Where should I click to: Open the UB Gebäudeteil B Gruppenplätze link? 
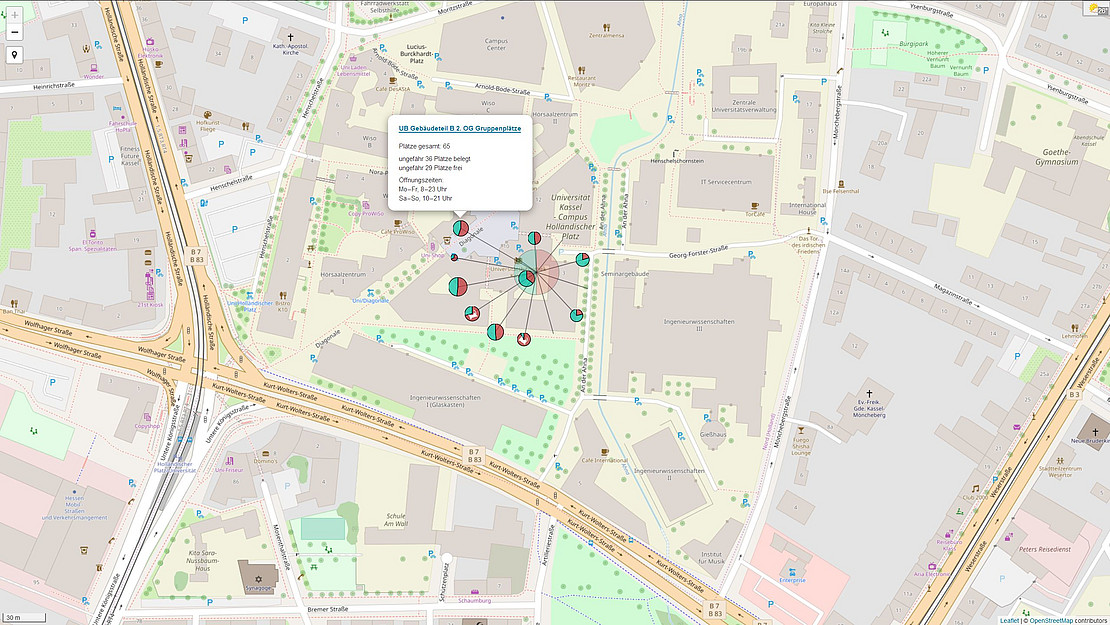tap(459, 128)
